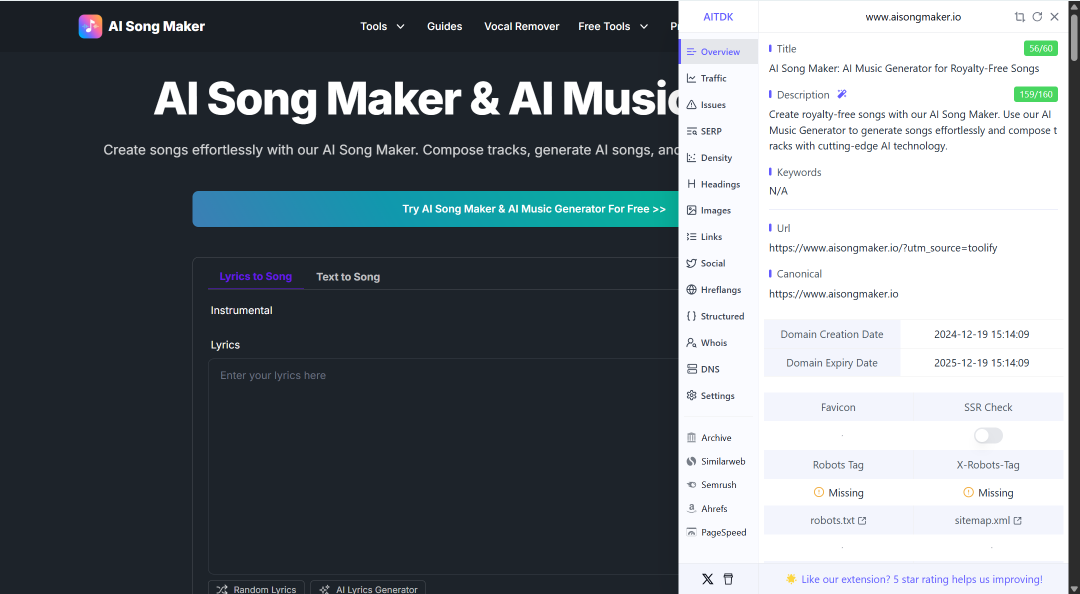
Task: Switch to the Text to Song tab
Action: coord(348,276)
